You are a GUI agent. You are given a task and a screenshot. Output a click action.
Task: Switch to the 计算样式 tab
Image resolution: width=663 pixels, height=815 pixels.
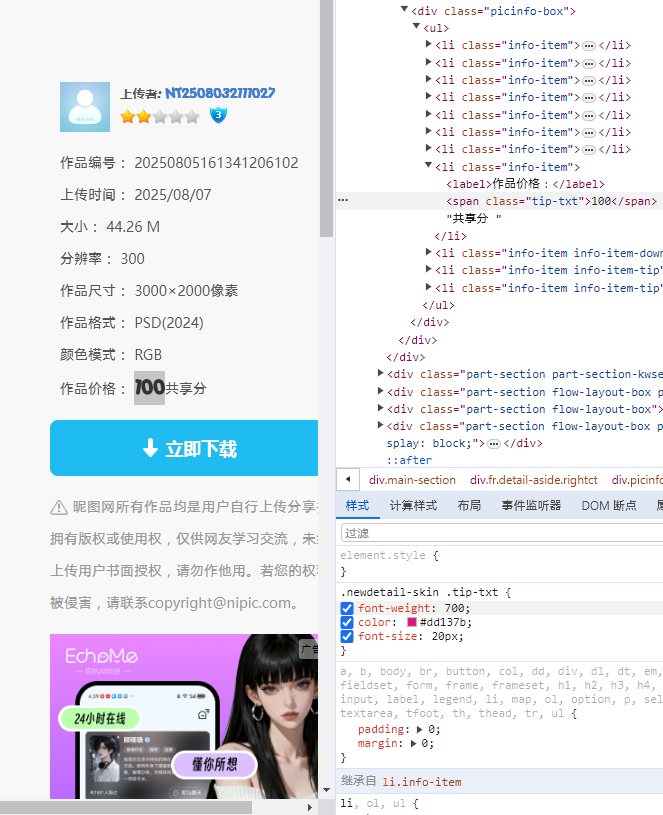pos(413,506)
